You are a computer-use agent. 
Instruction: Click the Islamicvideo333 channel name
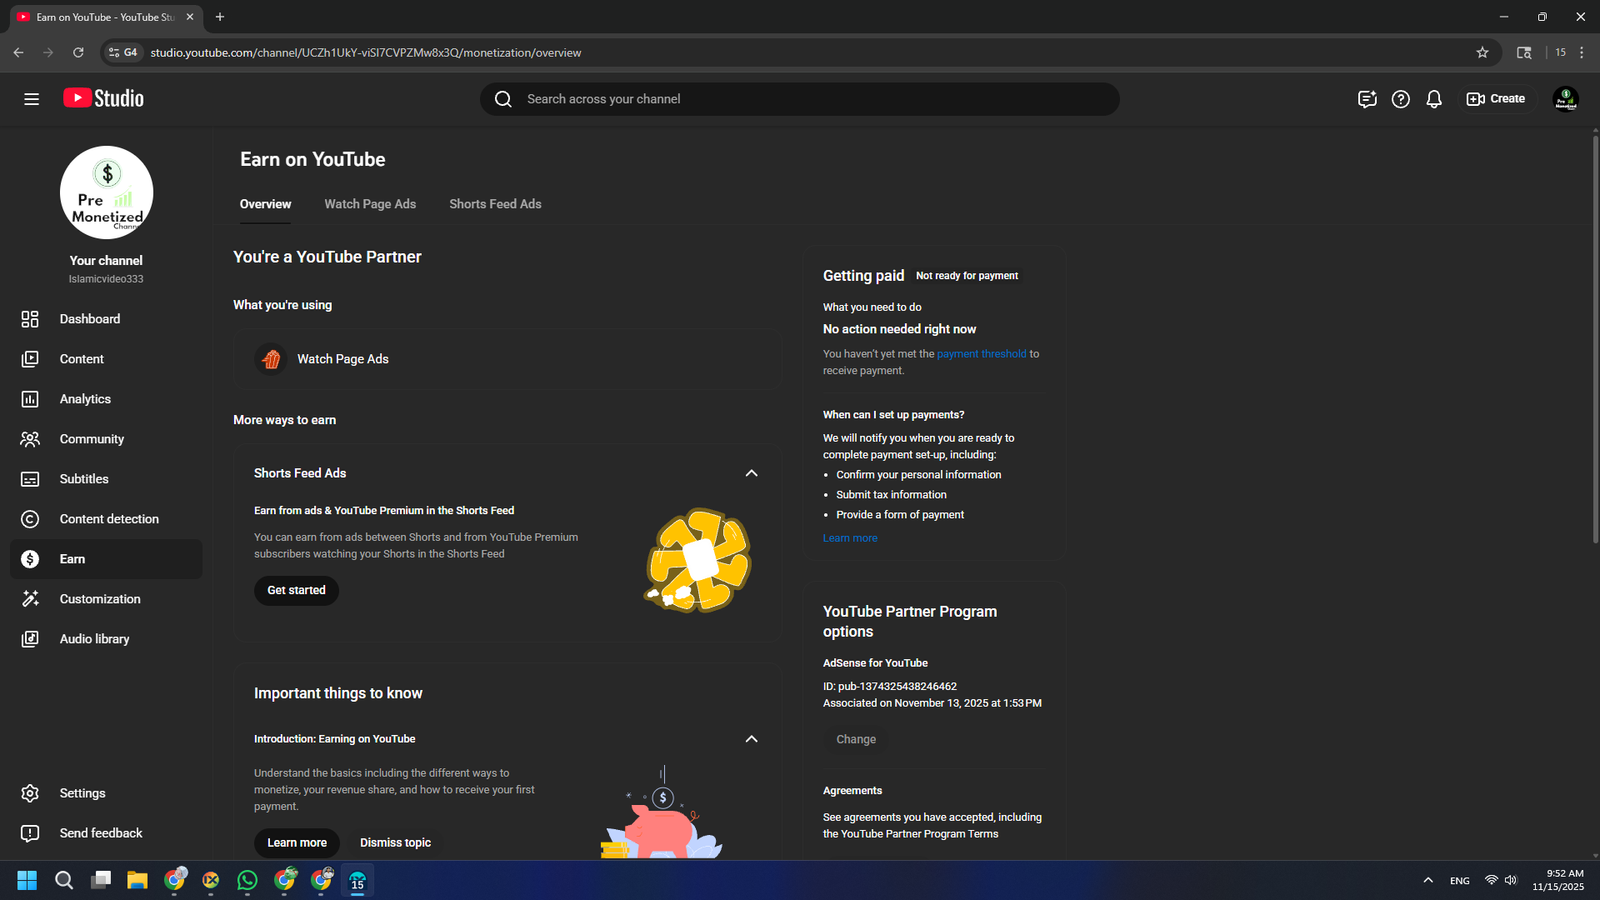[x=106, y=279]
